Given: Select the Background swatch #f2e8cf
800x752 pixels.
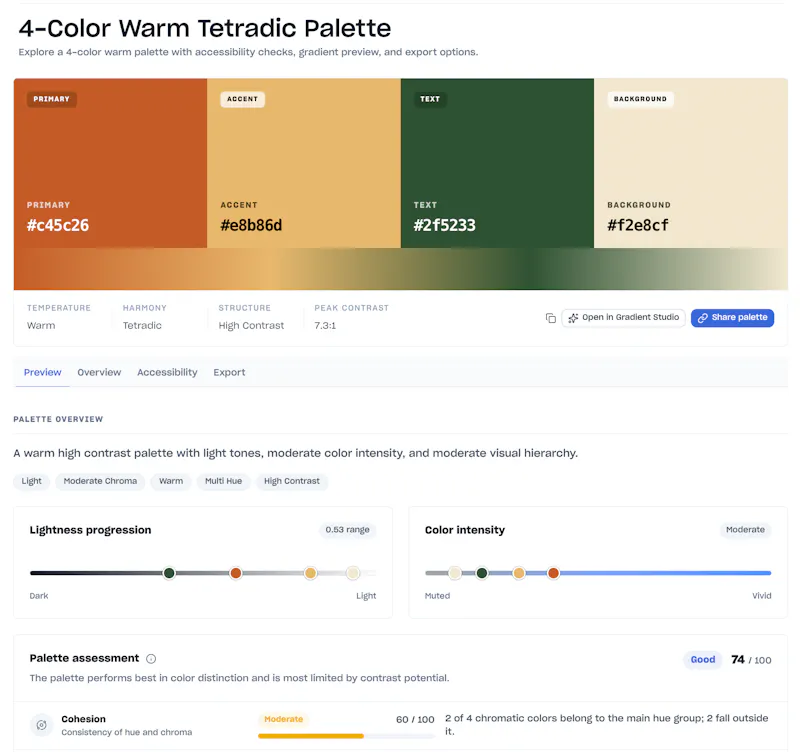Looking at the screenshot, I should click(x=691, y=163).
